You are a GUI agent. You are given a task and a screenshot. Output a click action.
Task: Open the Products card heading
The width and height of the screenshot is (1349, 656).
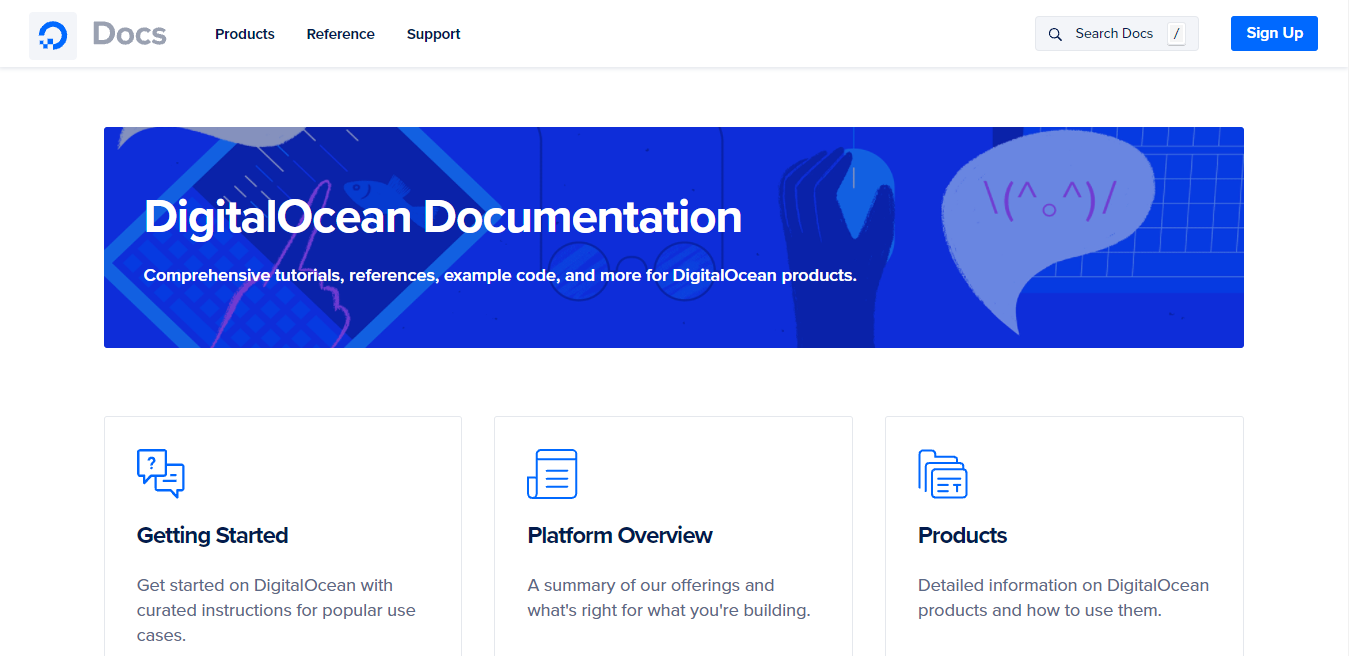[x=963, y=535]
